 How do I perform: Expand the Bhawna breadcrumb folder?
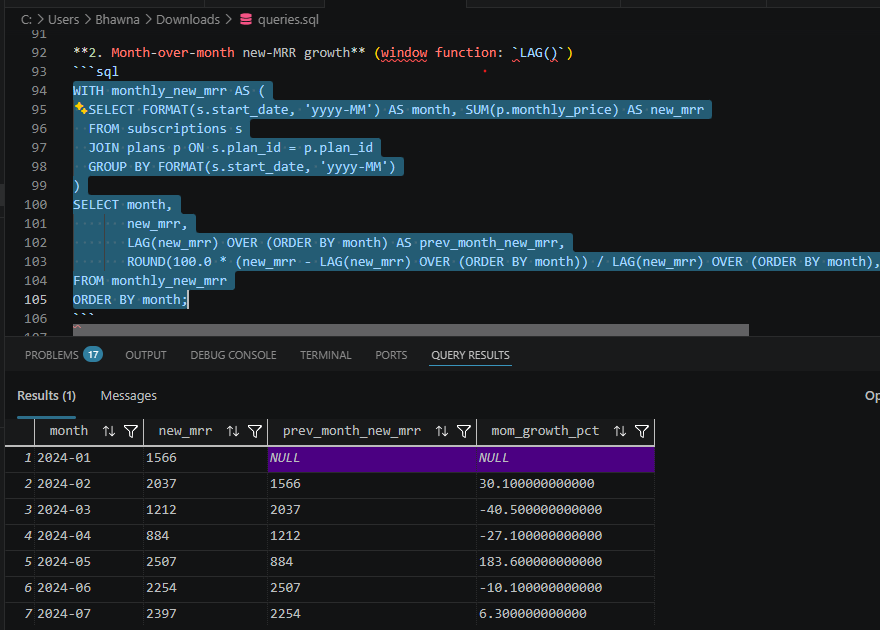117,20
